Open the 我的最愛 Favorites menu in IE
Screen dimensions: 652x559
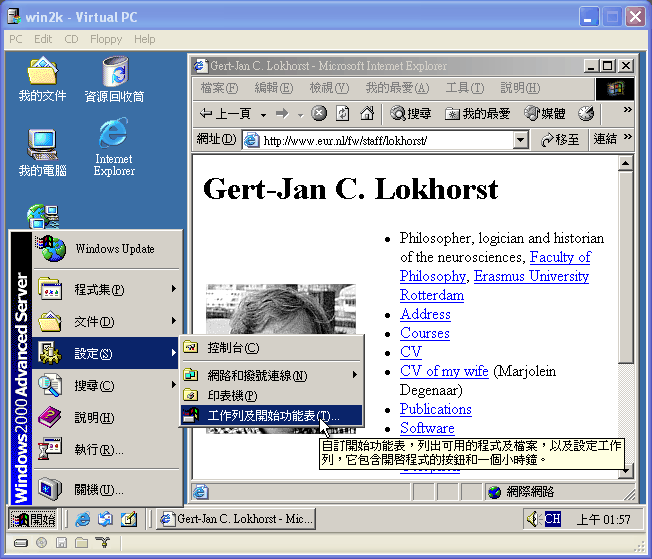tap(397, 88)
